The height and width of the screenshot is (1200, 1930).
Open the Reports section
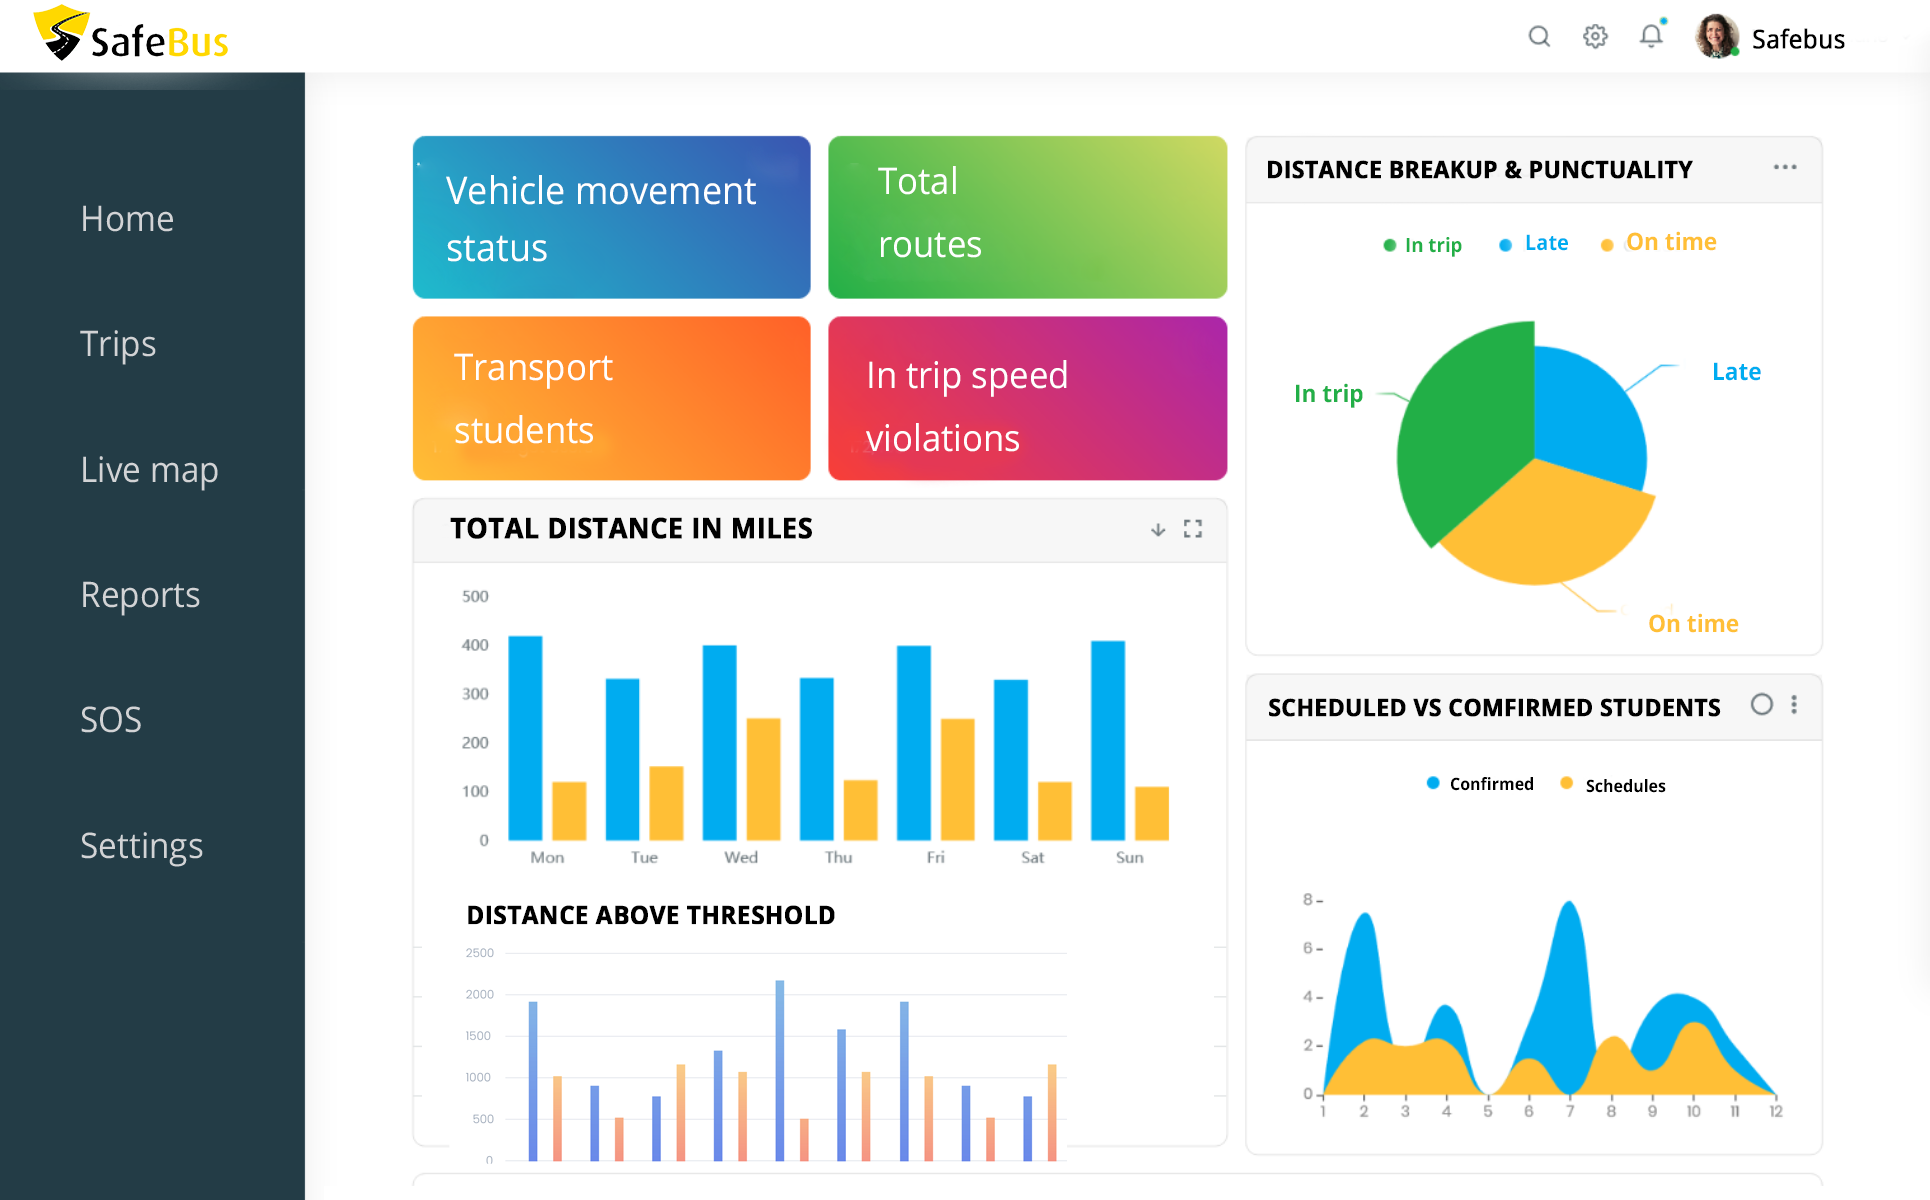140,594
